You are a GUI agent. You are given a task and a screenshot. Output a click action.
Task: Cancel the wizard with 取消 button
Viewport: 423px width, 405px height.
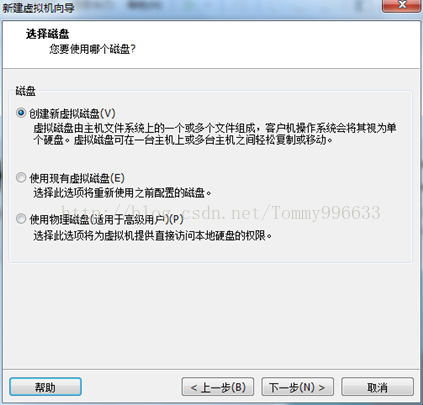point(377,387)
